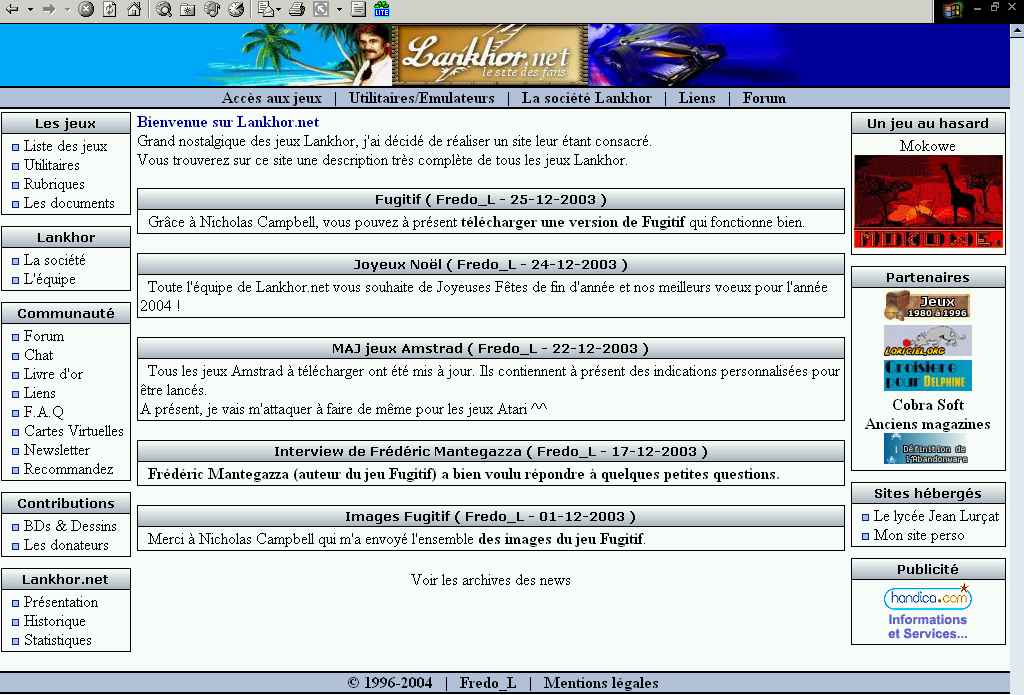Open 'Liste des jeux' sidebar link
The image size is (1024, 695).
coord(65,146)
